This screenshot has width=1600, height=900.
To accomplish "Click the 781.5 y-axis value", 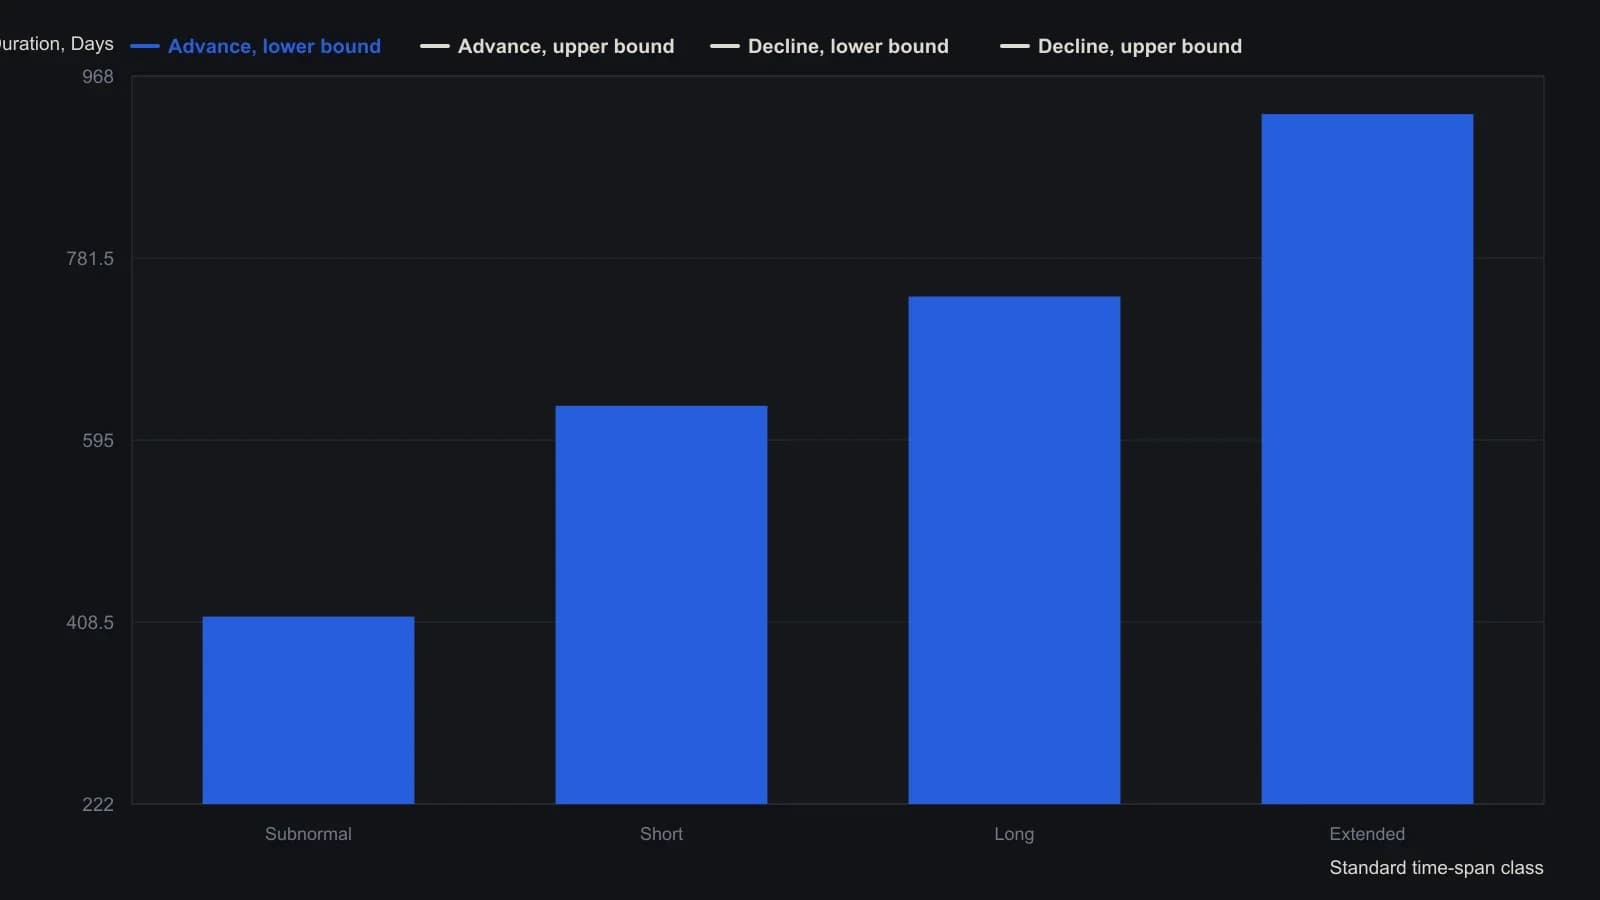I will (90, 259).
